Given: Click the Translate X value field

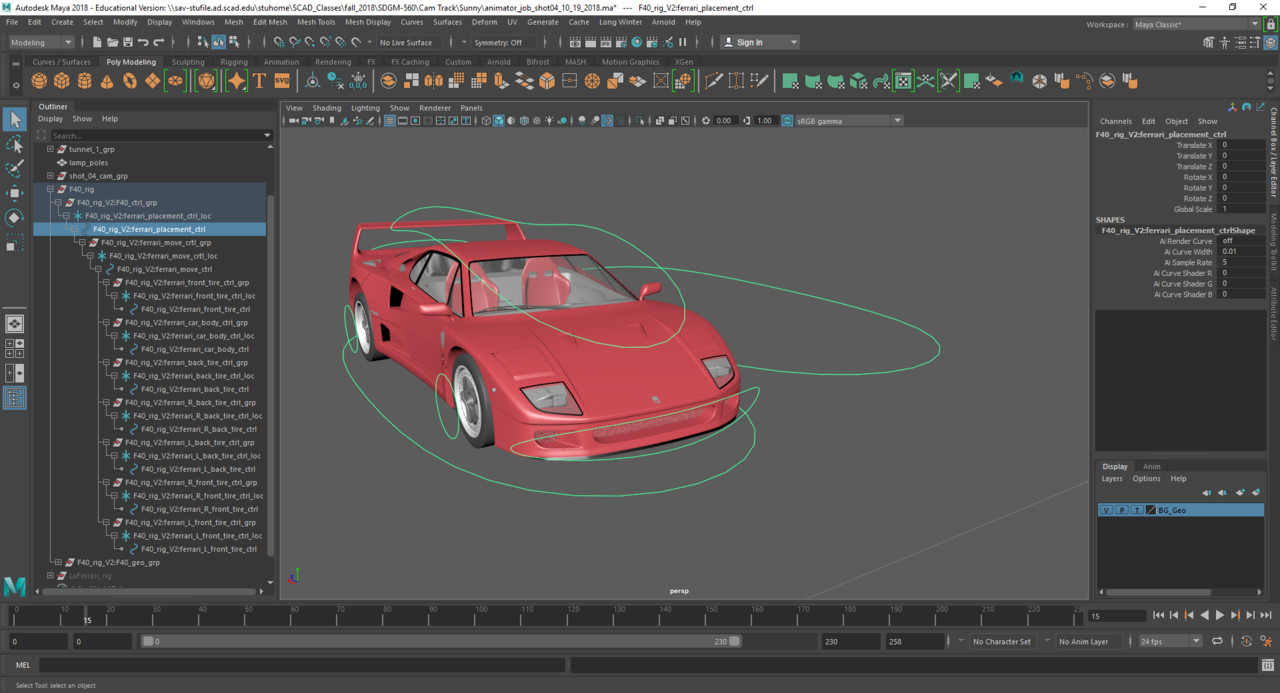Looking at the screenshot, I should click(x=1241, y=145).
